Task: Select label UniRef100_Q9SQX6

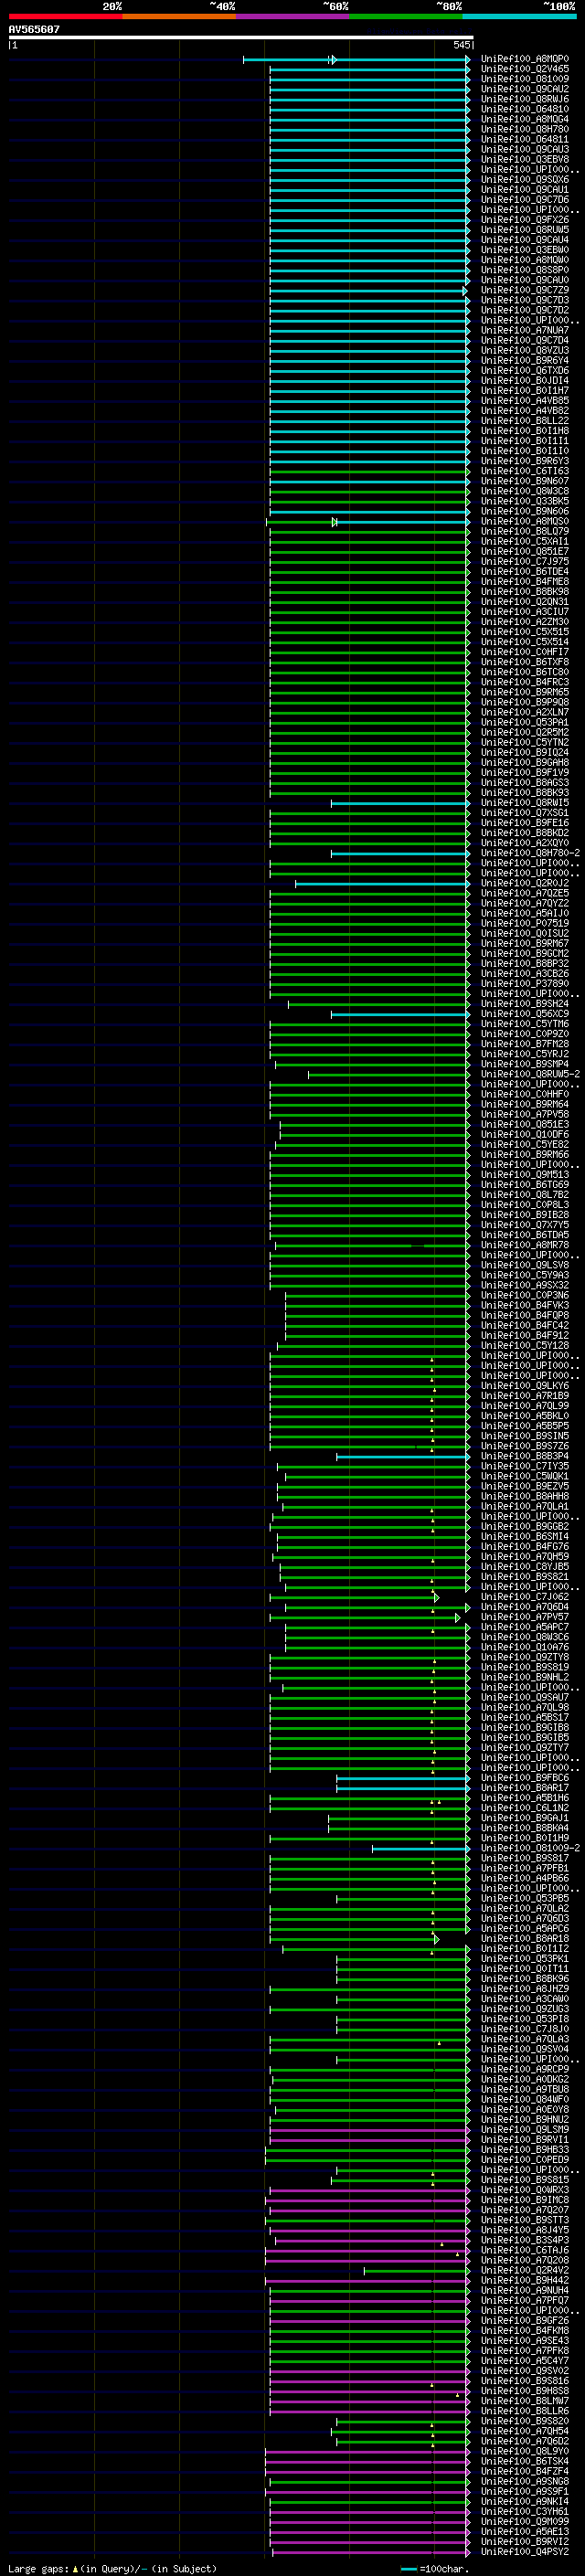Action: [x=525, y=180]
